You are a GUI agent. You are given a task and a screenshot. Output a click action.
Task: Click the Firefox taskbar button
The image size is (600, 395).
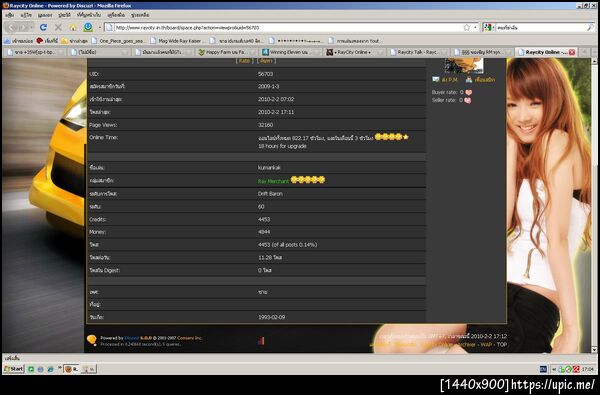pyautogui.click(x=71, y=369)
